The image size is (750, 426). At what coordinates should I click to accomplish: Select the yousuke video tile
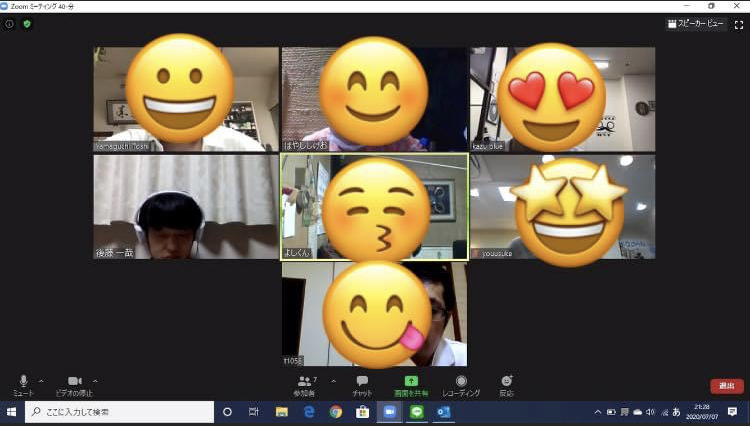pos(562,207)
